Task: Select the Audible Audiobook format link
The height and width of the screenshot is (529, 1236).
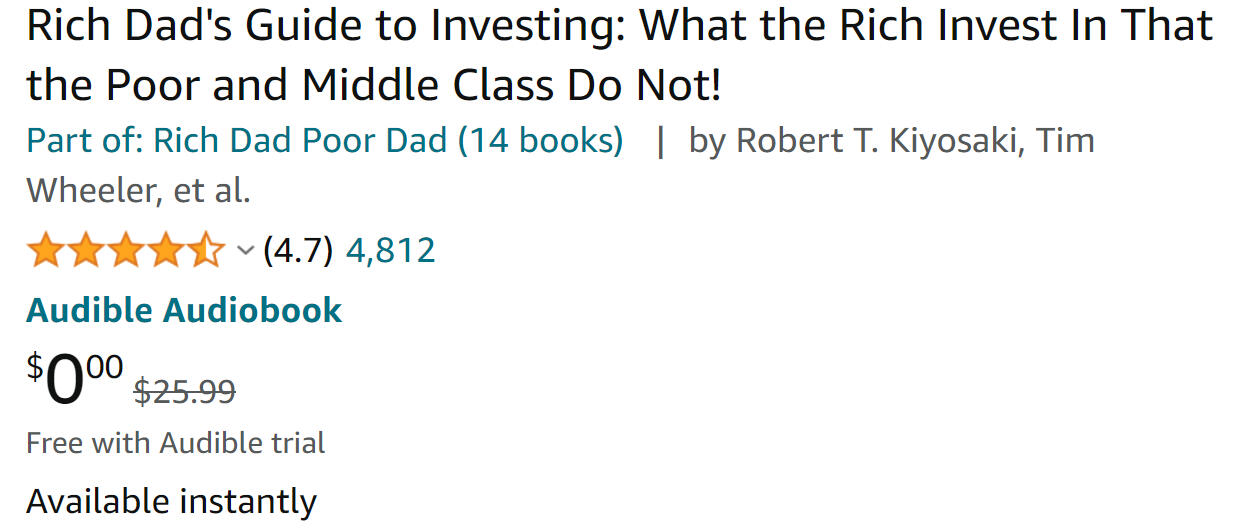Action: 184,310
